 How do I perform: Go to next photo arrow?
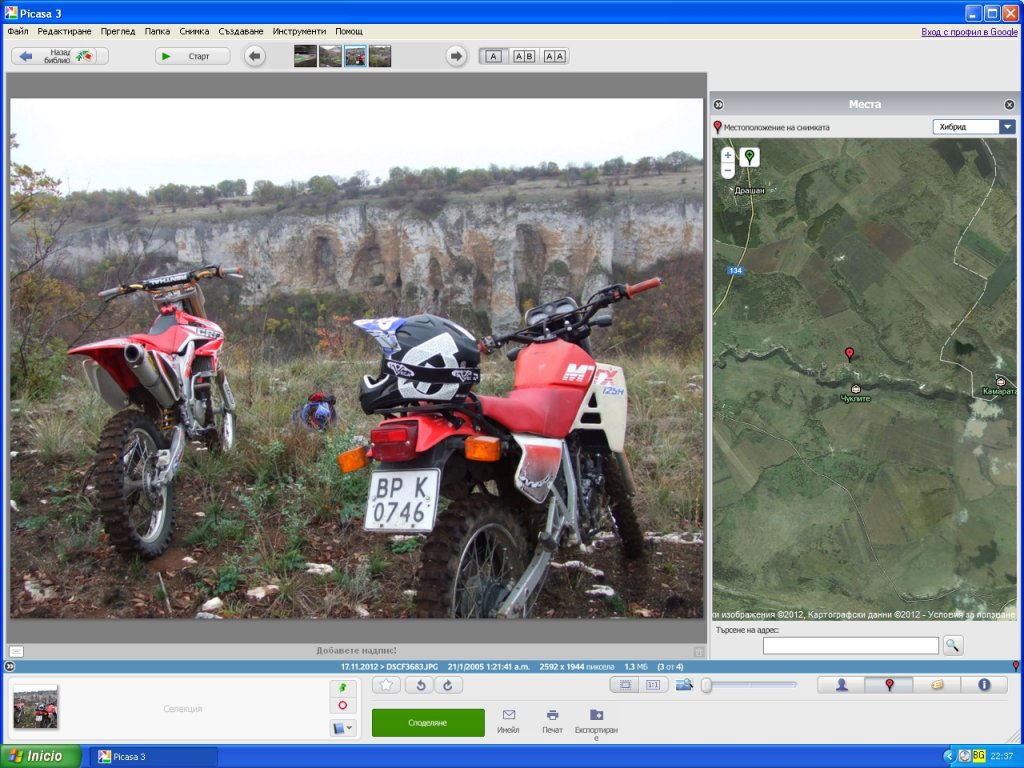456,56
